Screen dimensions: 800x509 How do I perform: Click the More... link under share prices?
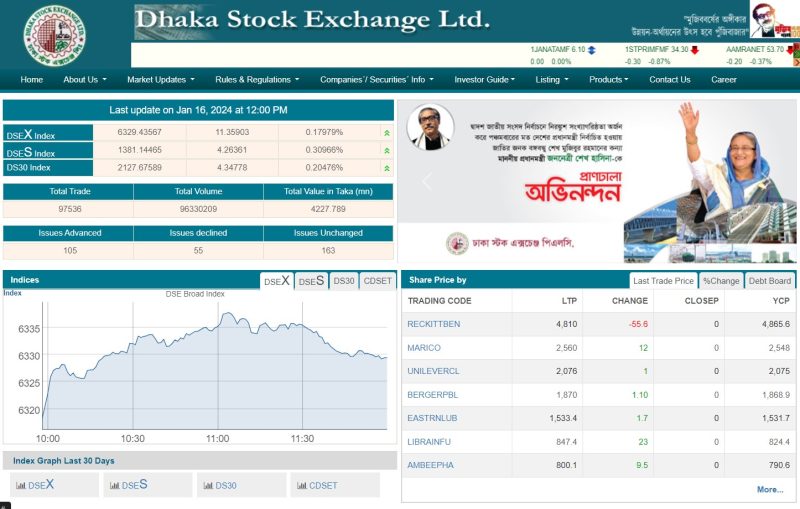[x=770, y=489]
